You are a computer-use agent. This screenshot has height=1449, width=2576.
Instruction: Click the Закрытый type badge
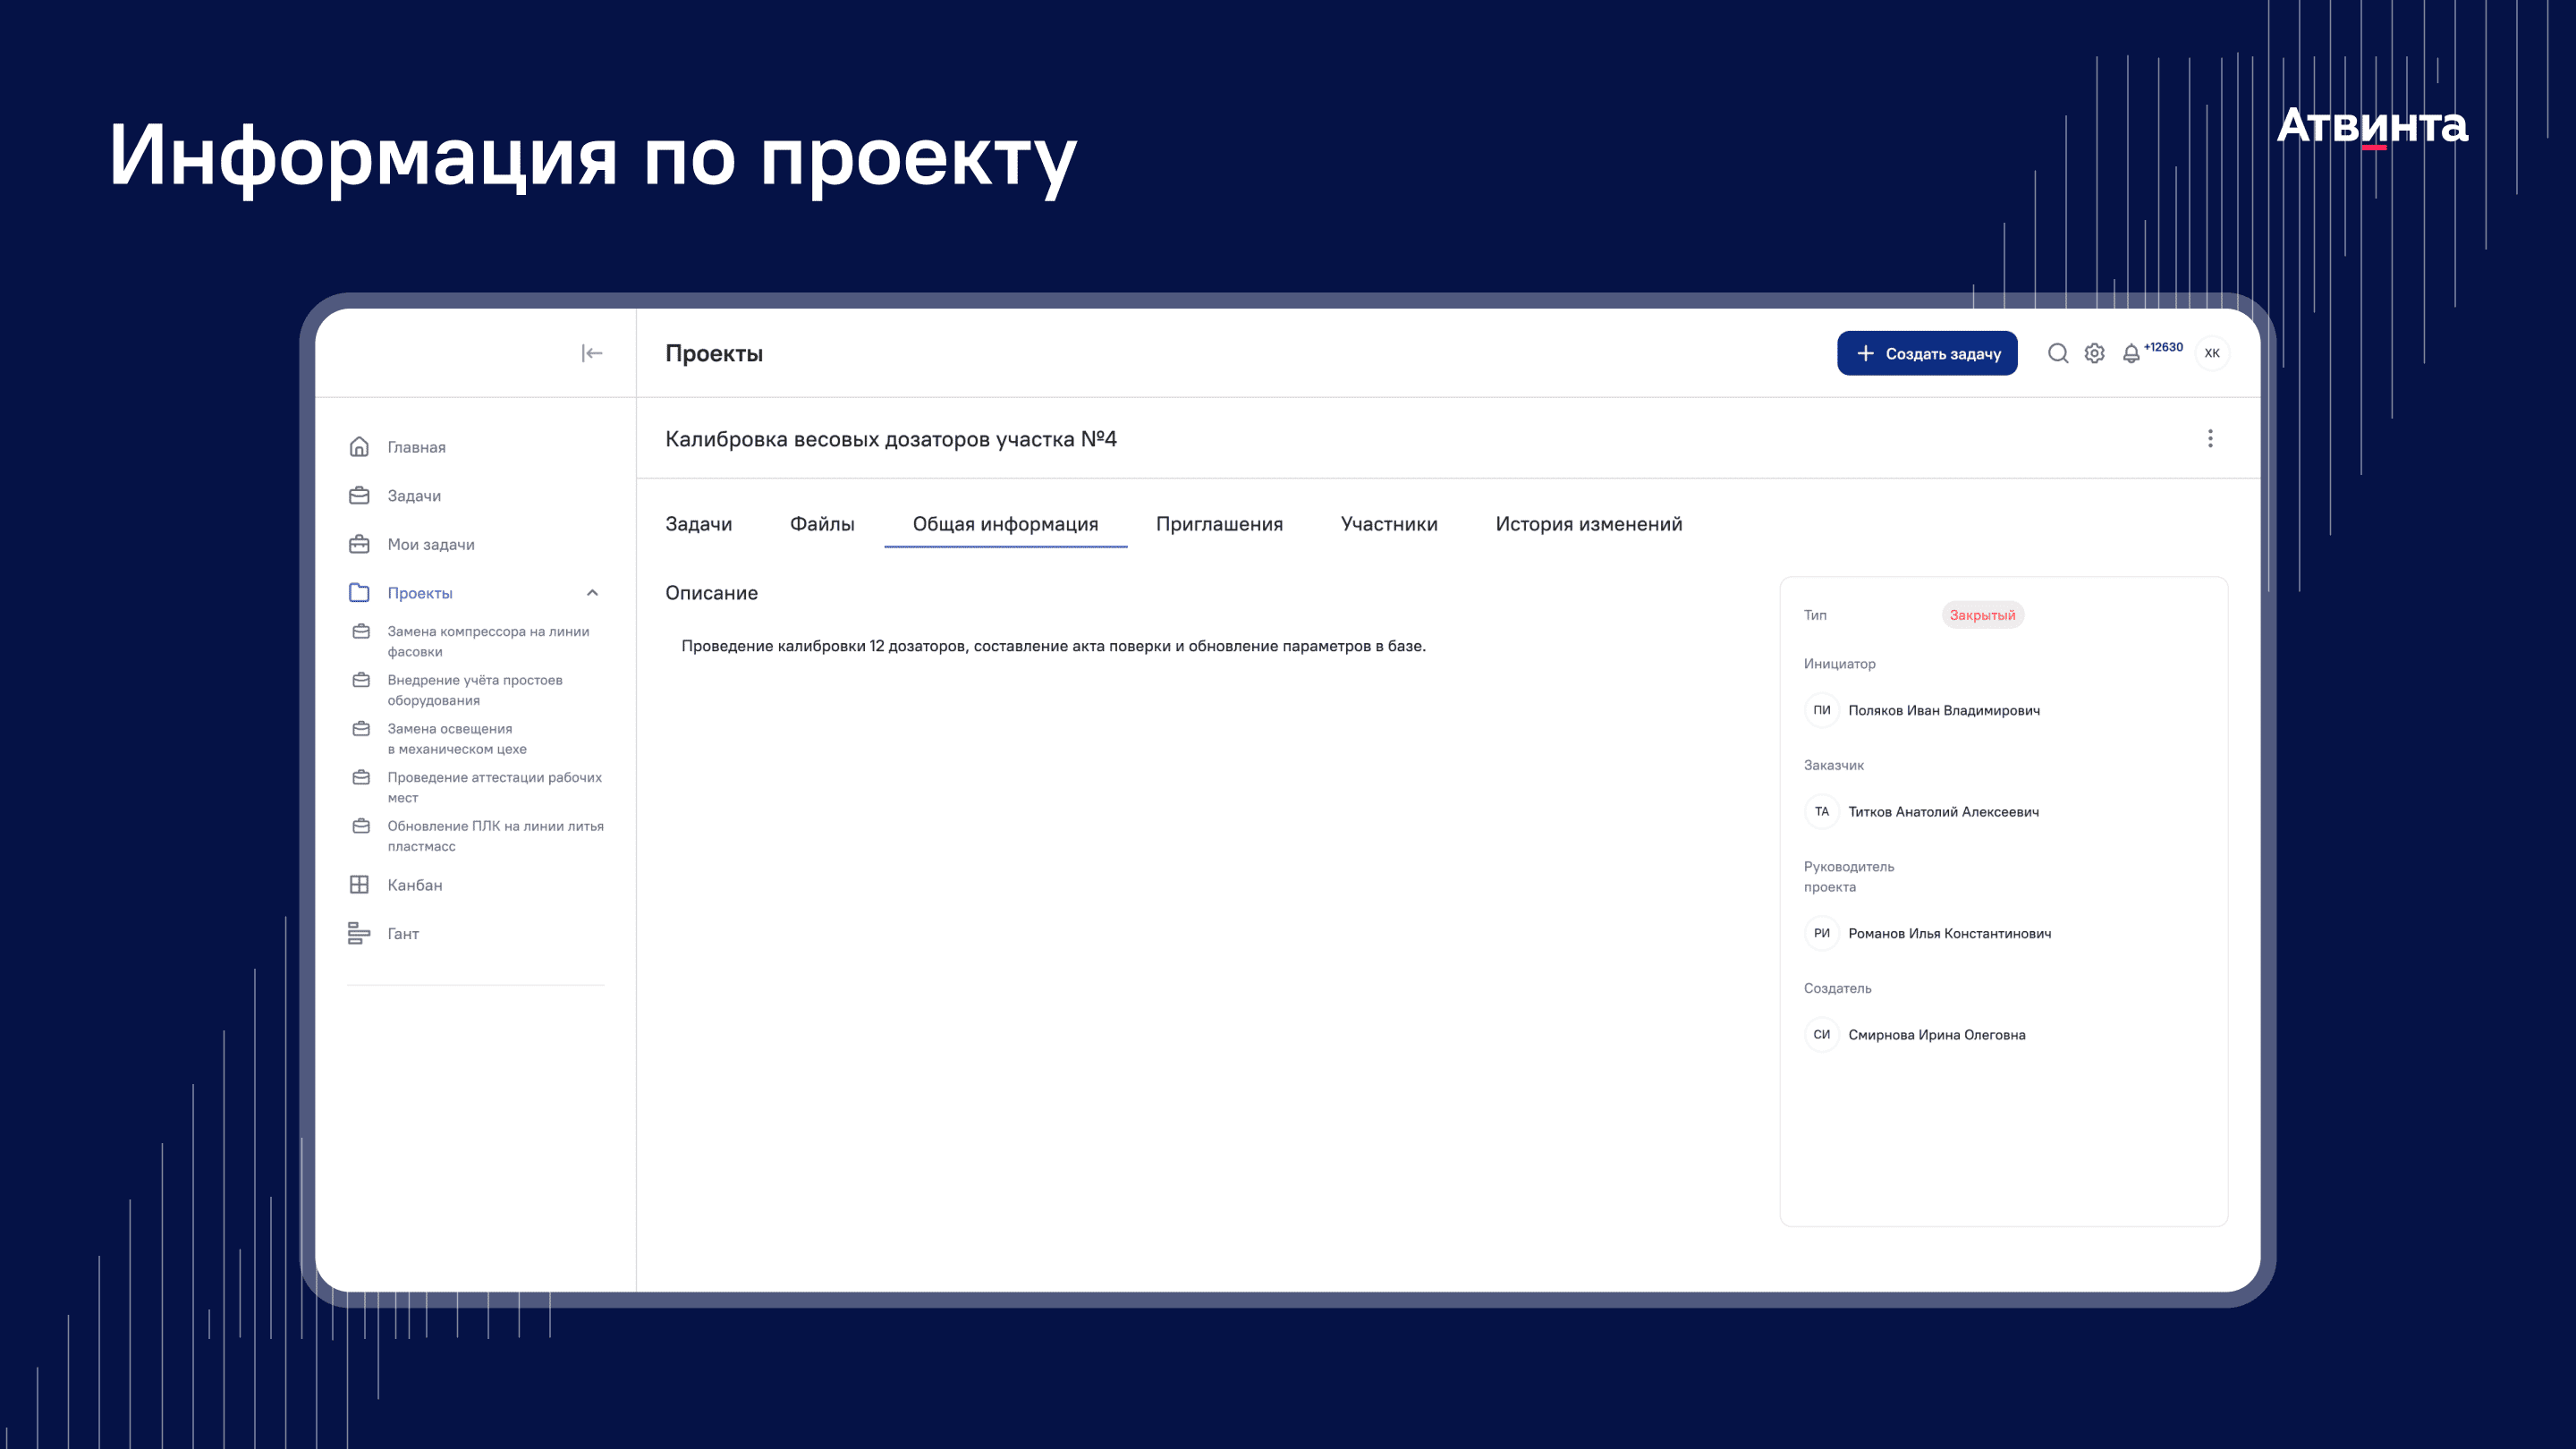pos(1982,615)
